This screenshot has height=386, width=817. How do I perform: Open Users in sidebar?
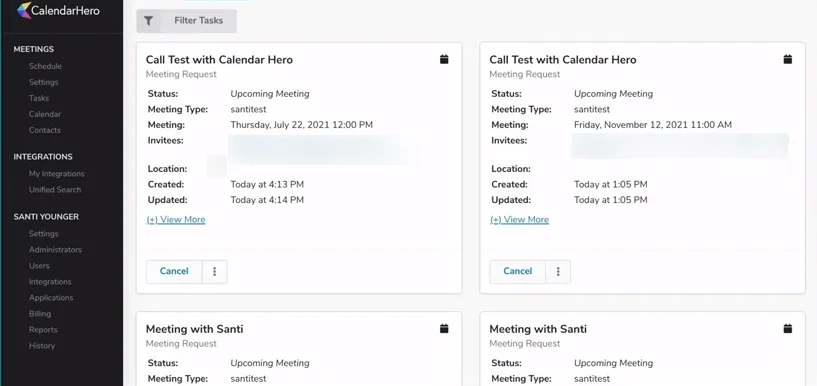pos(39,266)
